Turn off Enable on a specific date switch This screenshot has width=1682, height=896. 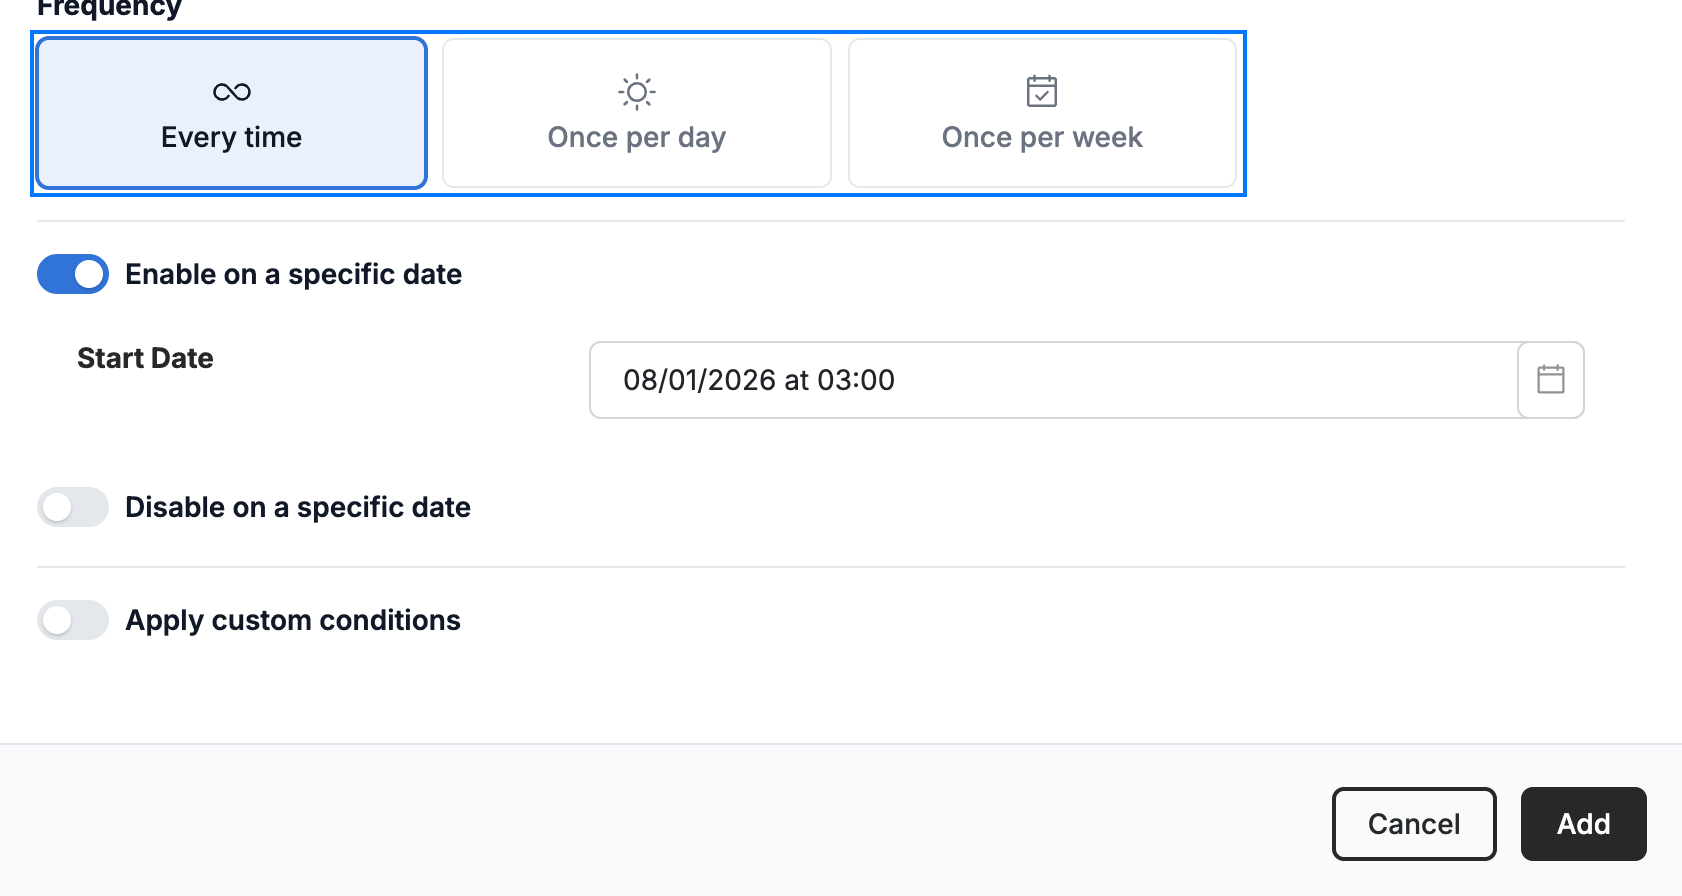[73, 274]
